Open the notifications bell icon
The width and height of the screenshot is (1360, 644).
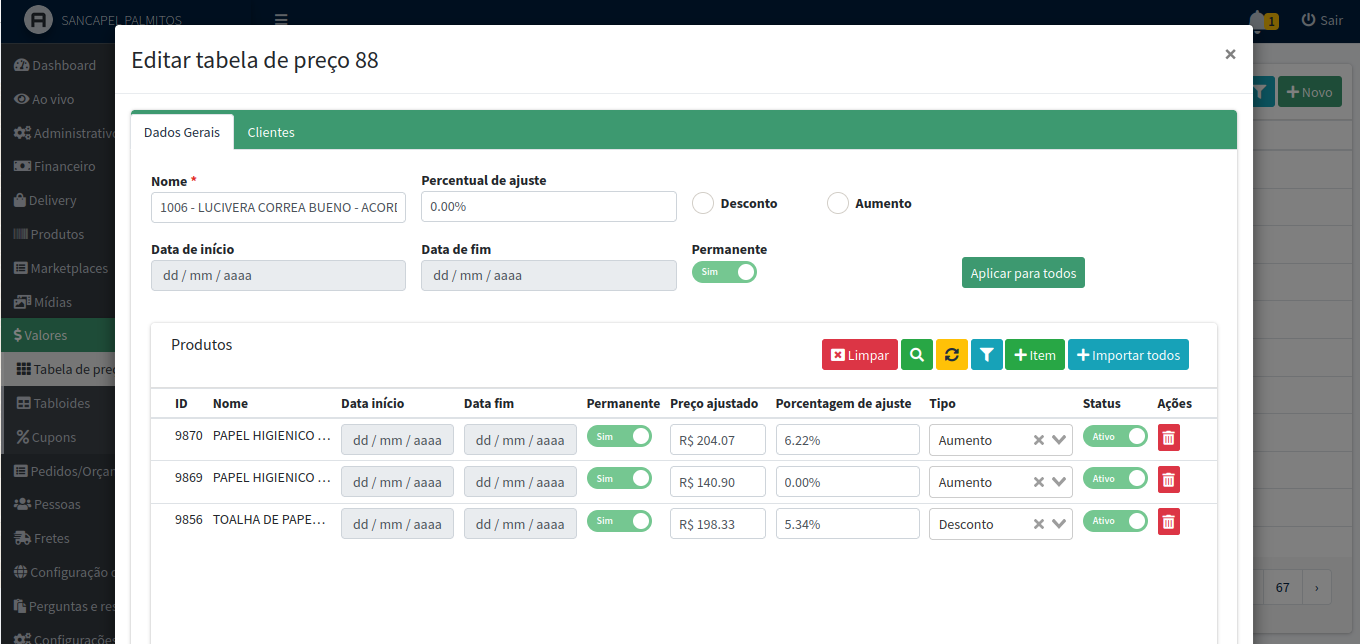pyautogui.click(x=1258, y=20)
